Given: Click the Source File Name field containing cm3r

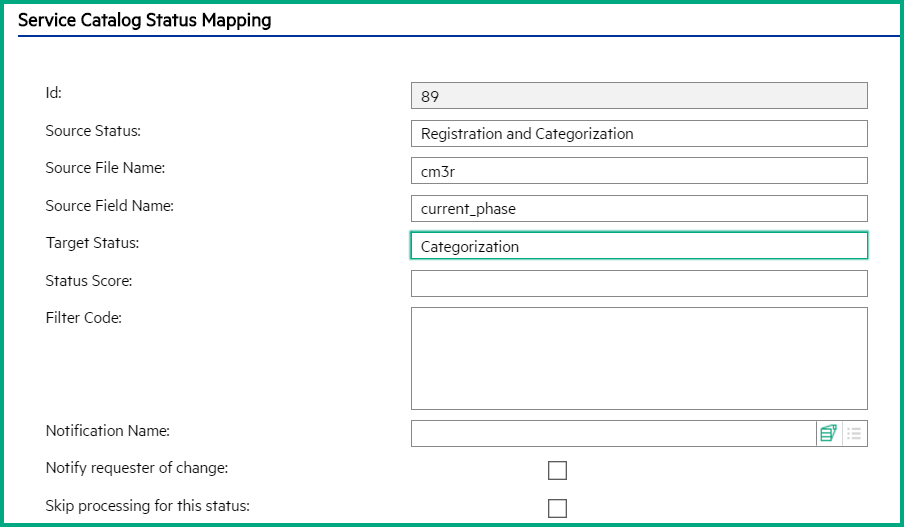Looking at the screenshot, I should point(639,171).
